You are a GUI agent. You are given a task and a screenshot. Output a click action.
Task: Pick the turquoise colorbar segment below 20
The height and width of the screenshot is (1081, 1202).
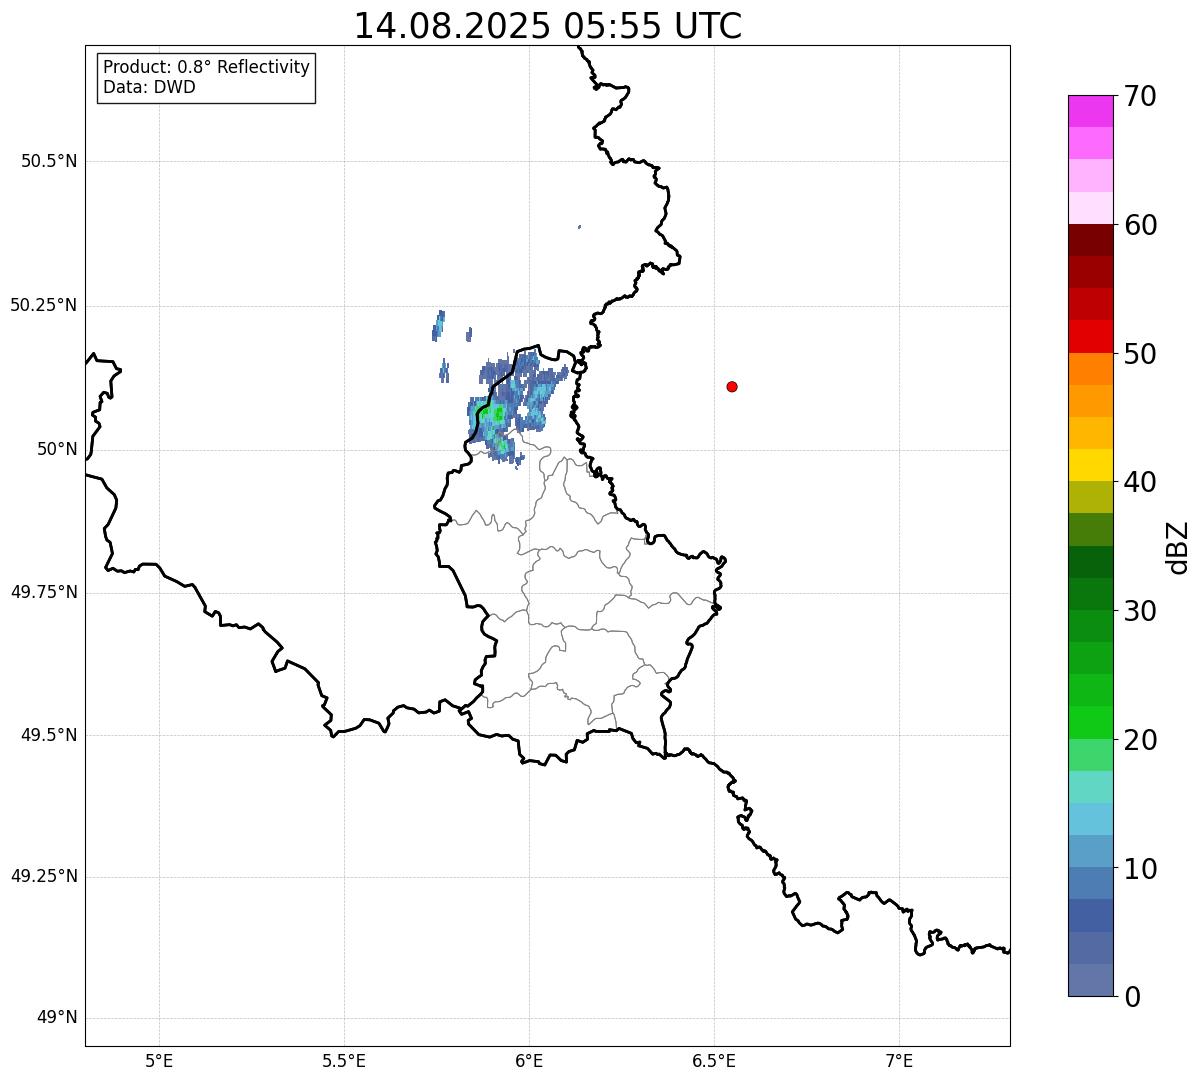click(1090, 787)
